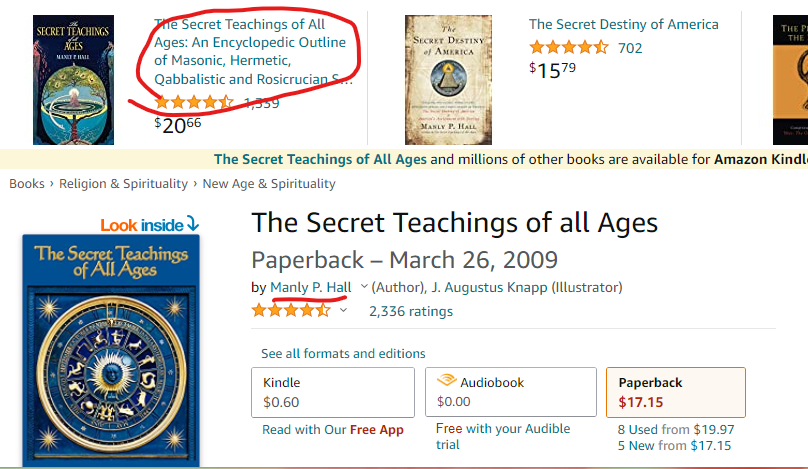Open The Secret Destiny of America cover image
808x469 pixels.
click(x=448, y=80)
